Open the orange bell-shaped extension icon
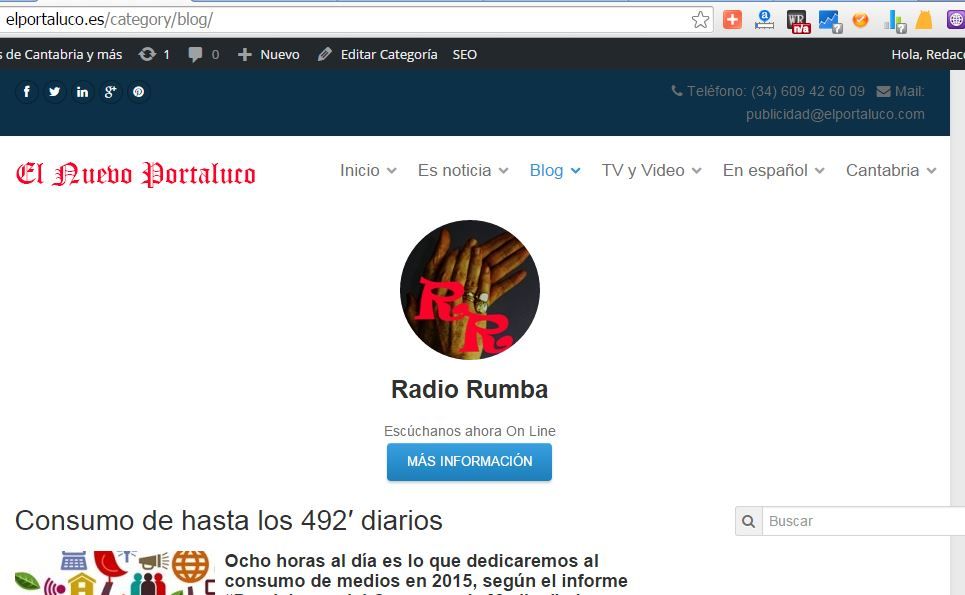Image resolution: width=965 pixels, height=595 pixels. coord(924,20)
